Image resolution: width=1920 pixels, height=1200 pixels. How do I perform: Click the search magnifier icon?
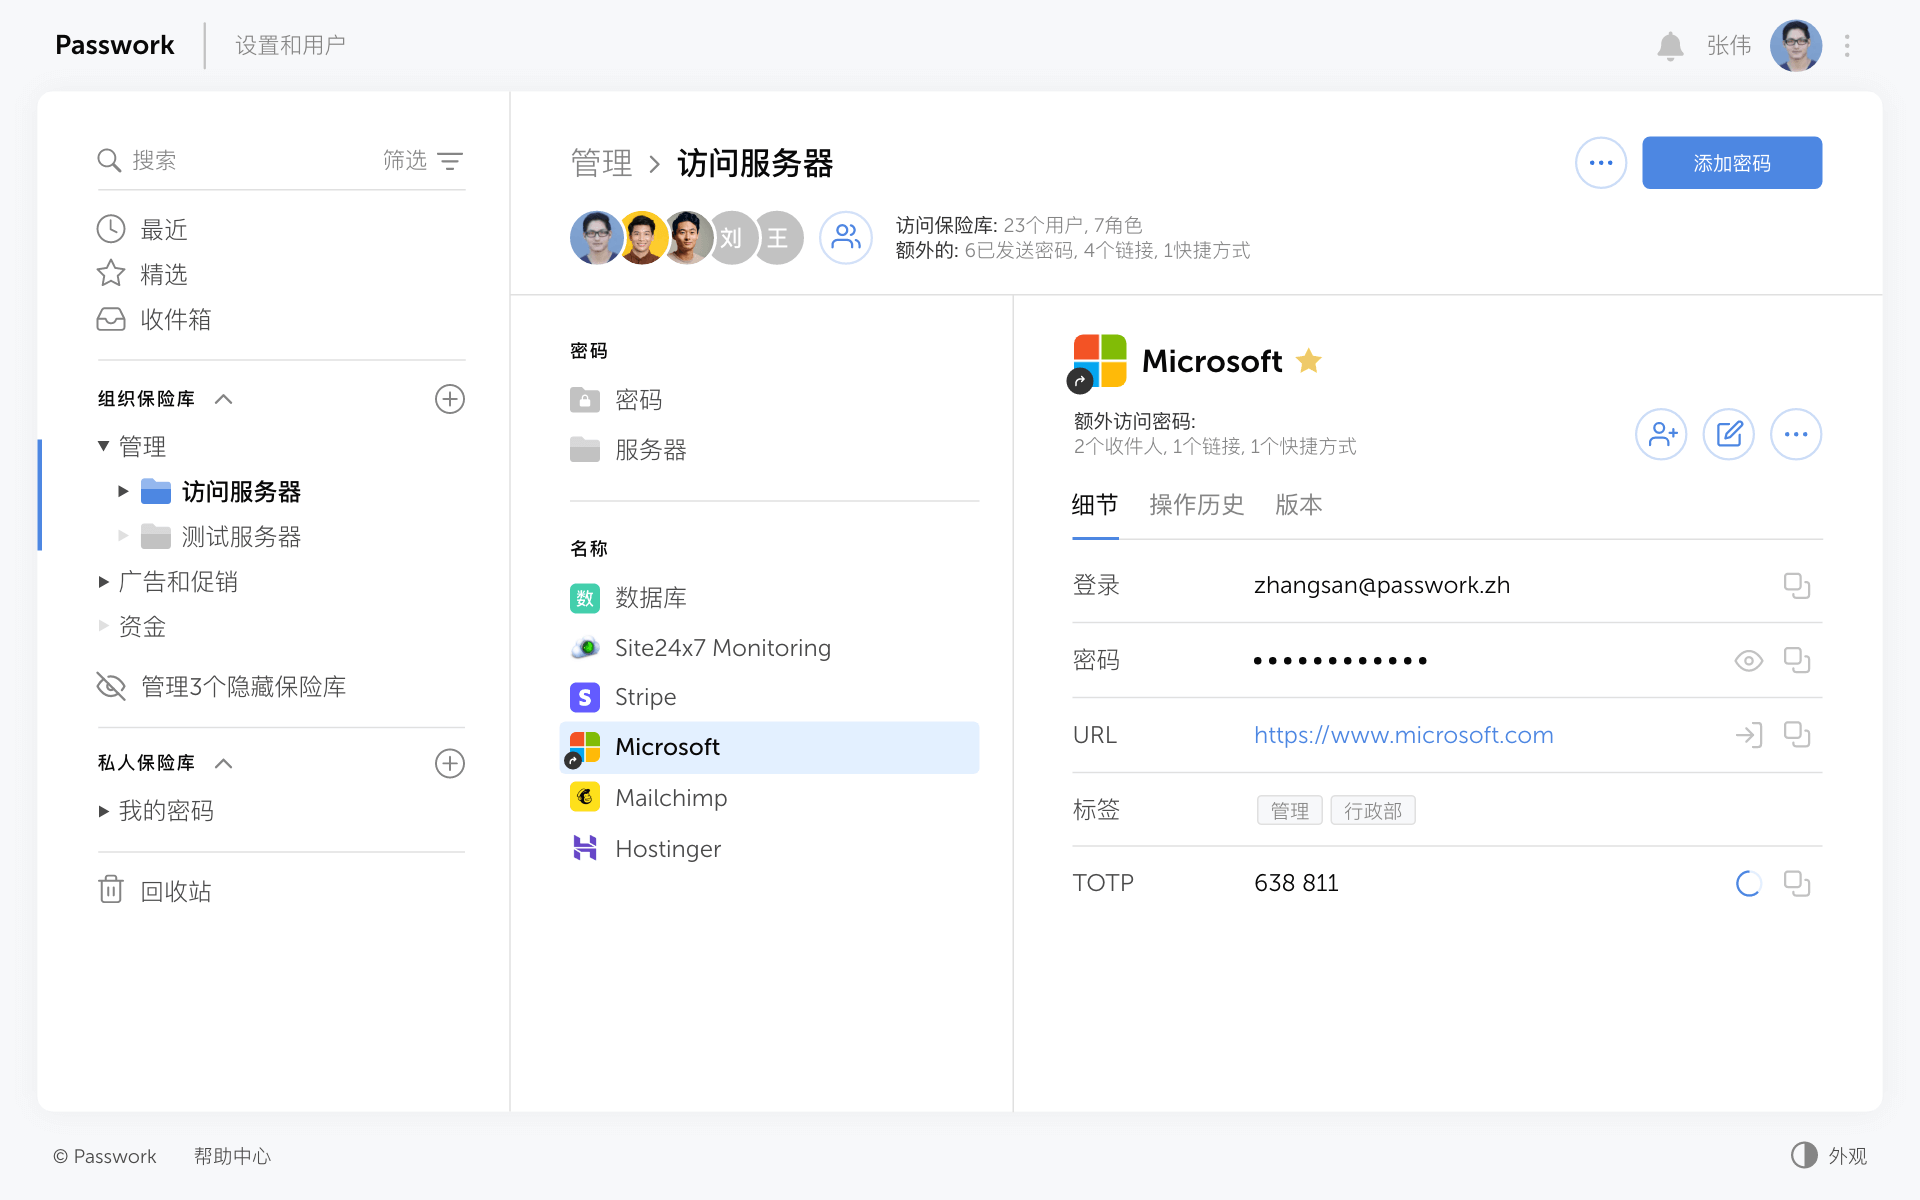[x=109, y=160]
